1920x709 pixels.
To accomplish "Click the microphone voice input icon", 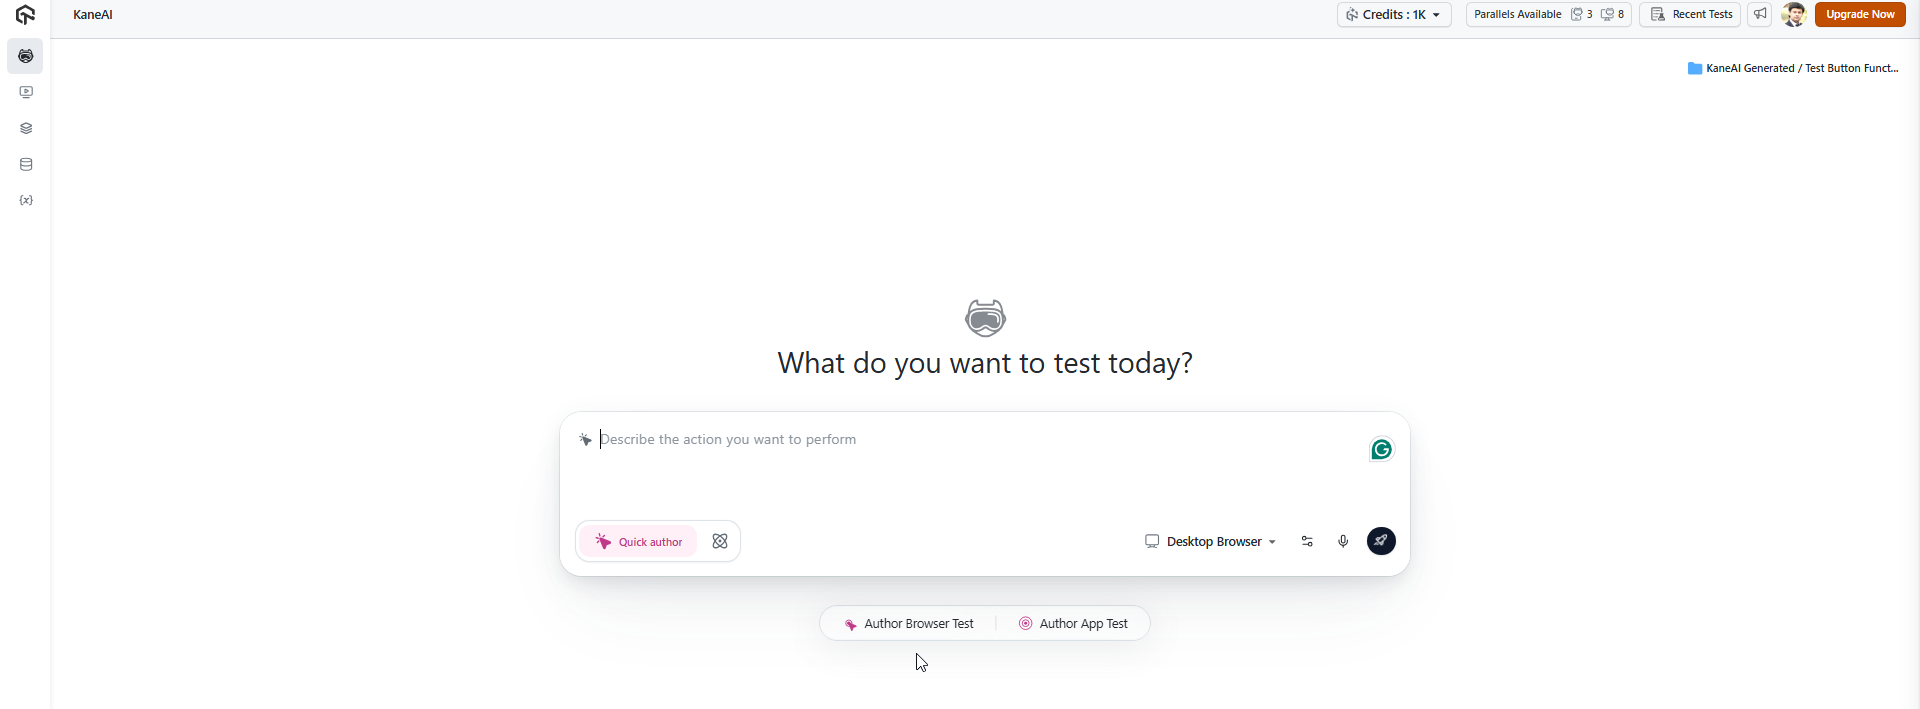I will (x=1343, y=541).
